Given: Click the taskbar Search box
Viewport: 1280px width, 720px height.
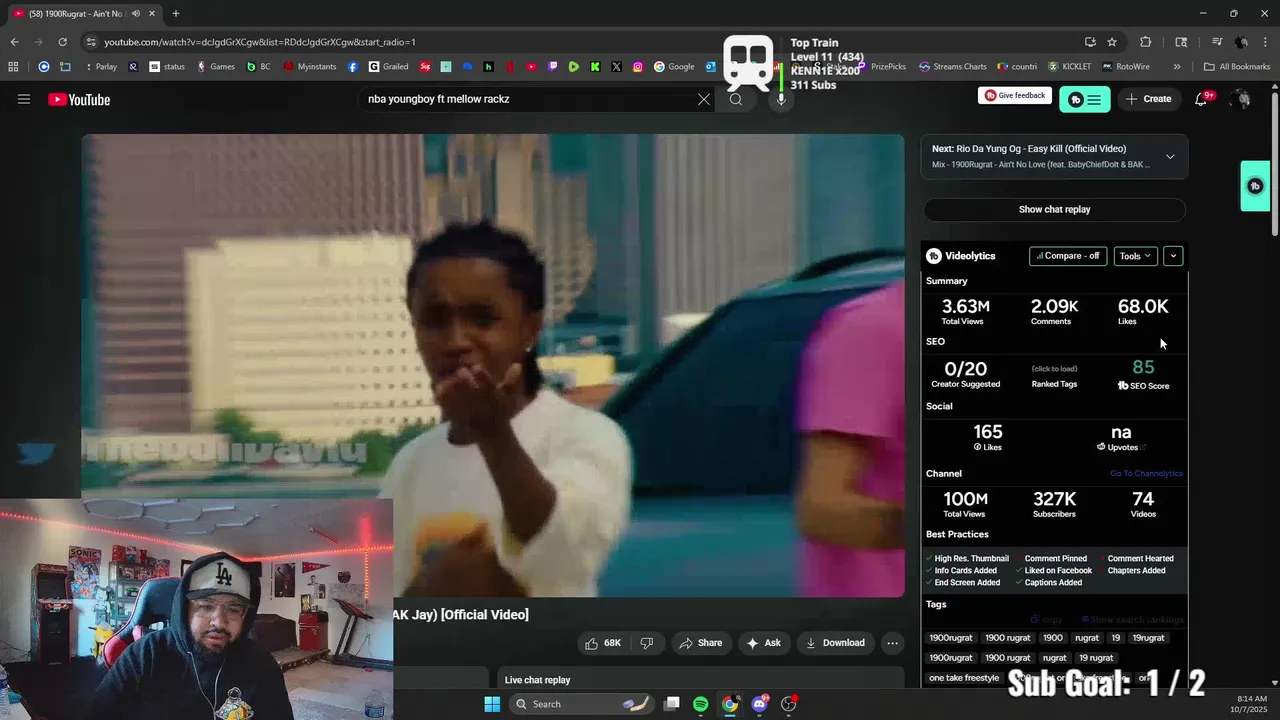Looking at the screenshot, I should 582,704.
